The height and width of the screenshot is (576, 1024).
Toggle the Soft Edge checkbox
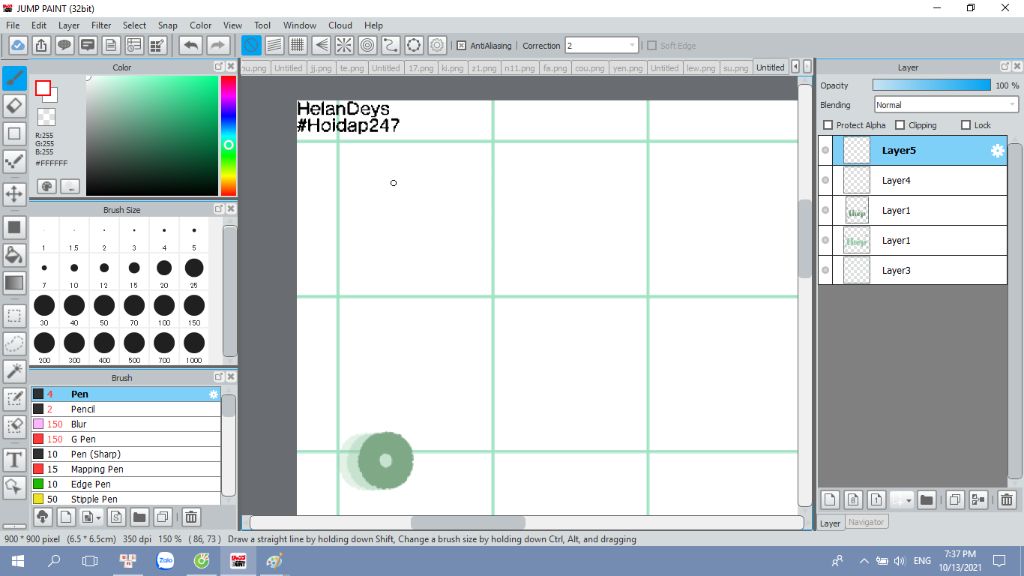pyautogui.click(x=651, y=46)
